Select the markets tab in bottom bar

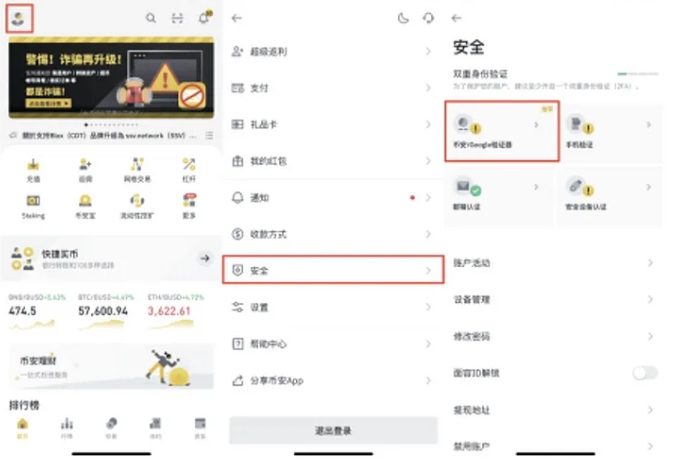point(67,428)
